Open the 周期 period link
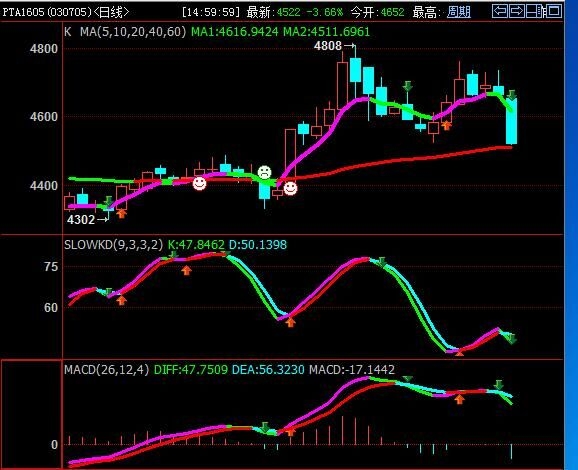This screenshot has width=578, height=470. click(x=459, y=12)
